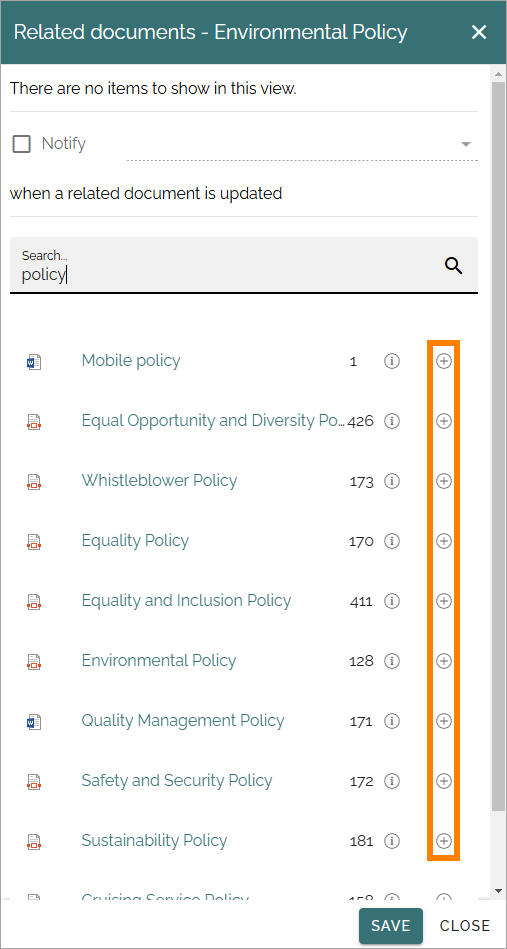This screenshot has height=949, width=507.
Task: Open Quality Management Policy link
Action: (183, 720)
